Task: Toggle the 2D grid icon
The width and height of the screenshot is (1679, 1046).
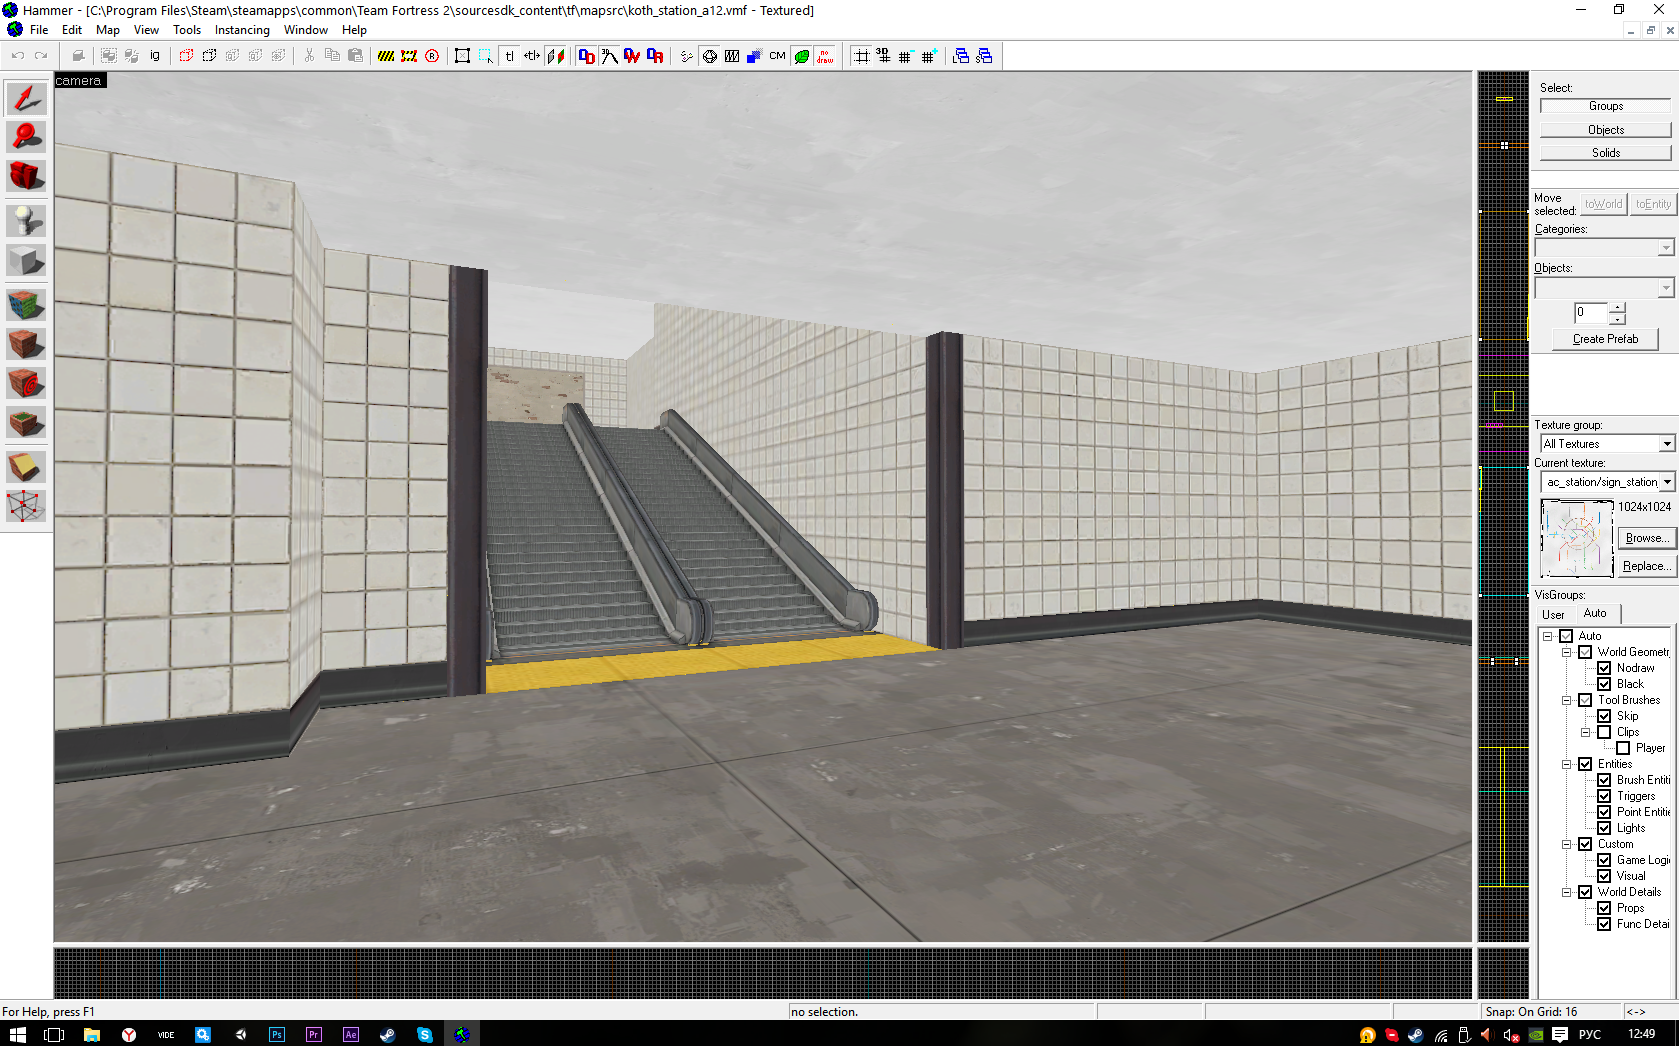Action: point(861,56)
